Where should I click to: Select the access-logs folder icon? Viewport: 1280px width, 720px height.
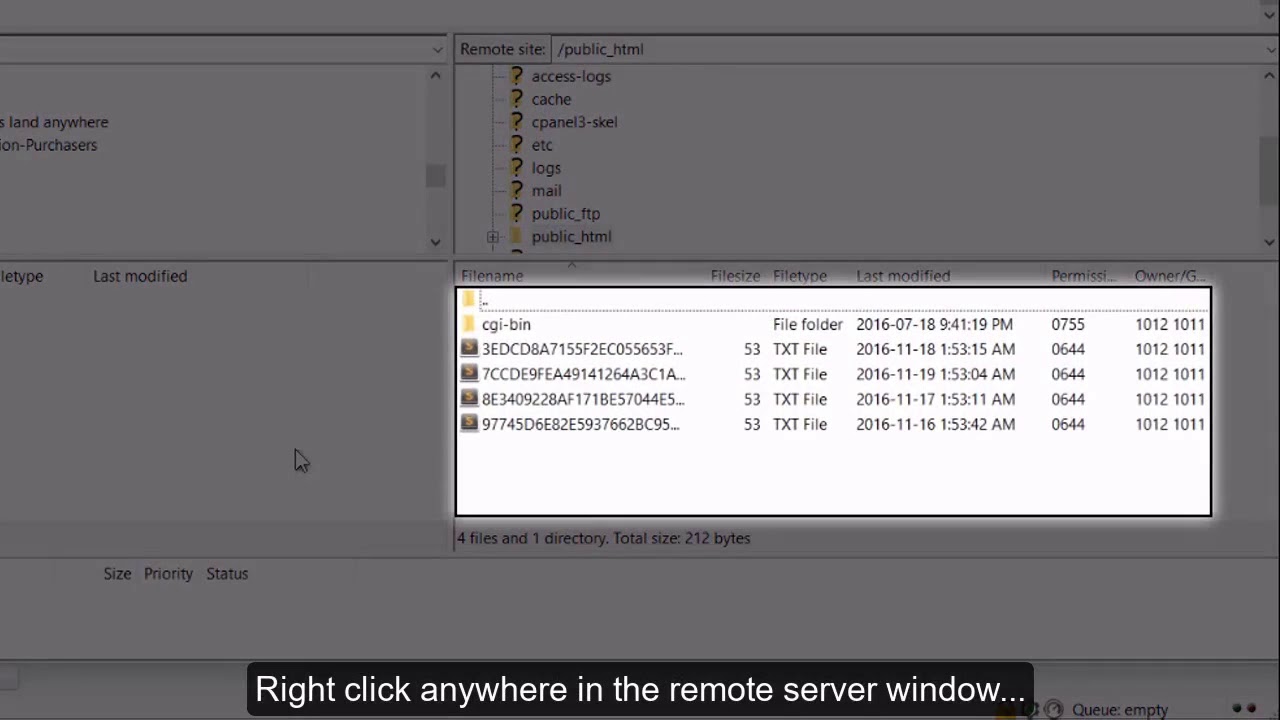point(516,76)
